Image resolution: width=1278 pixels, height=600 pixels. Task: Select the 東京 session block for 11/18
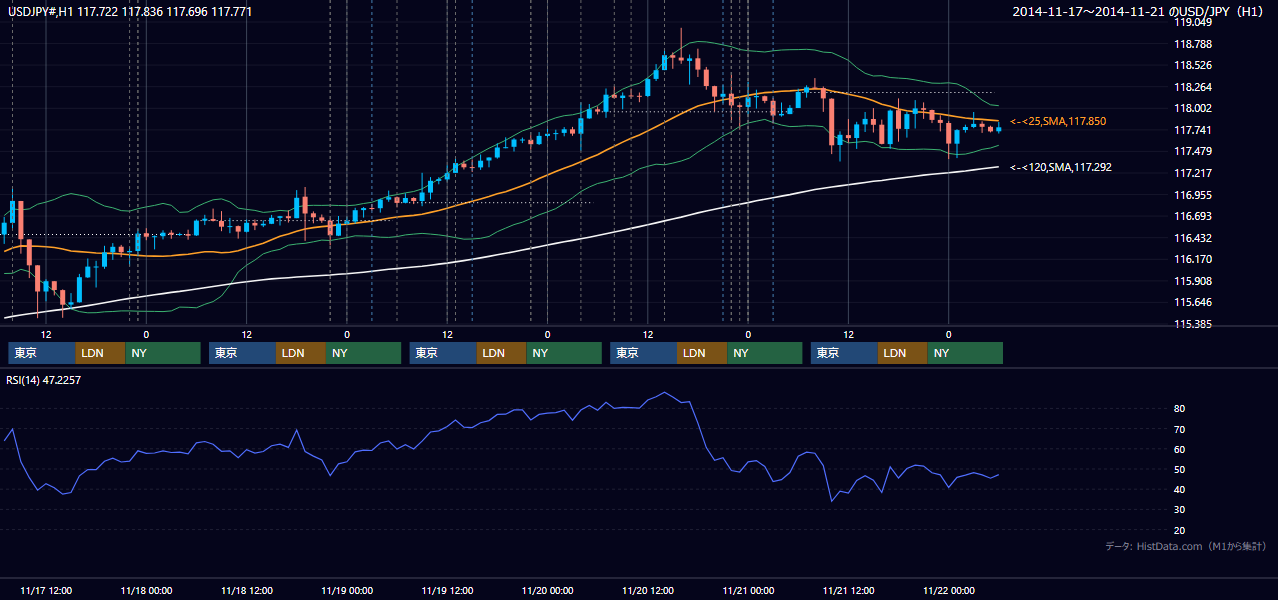click(242, 353)
